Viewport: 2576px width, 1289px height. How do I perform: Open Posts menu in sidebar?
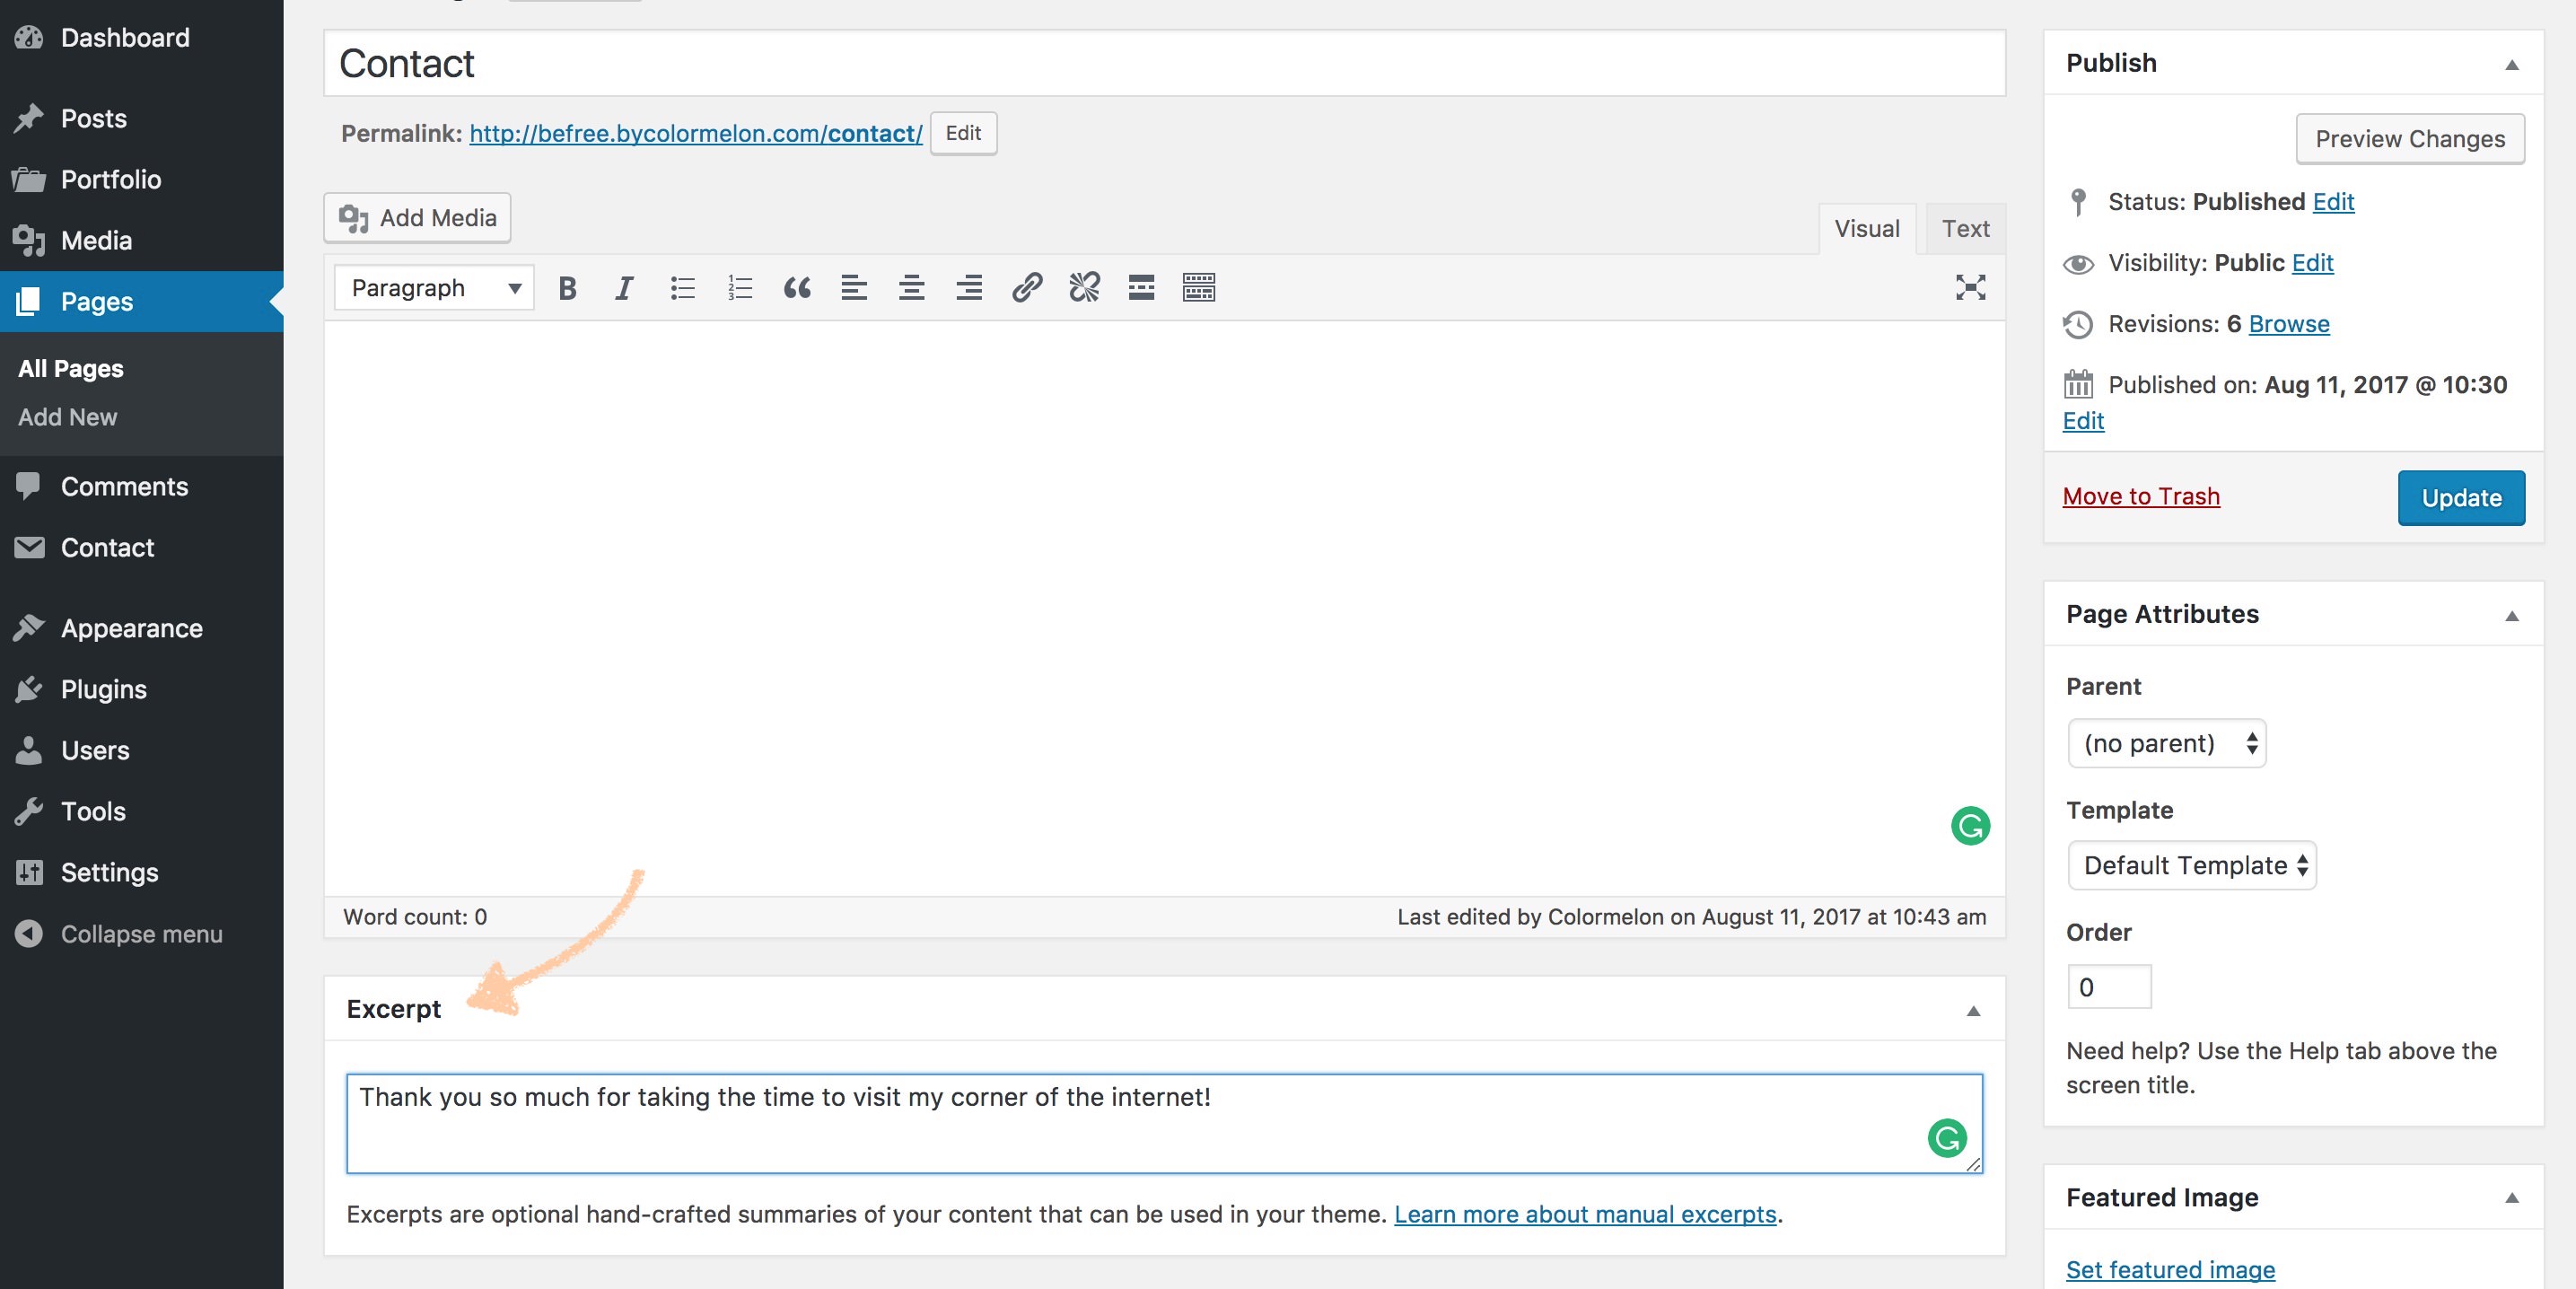[142, 118]
